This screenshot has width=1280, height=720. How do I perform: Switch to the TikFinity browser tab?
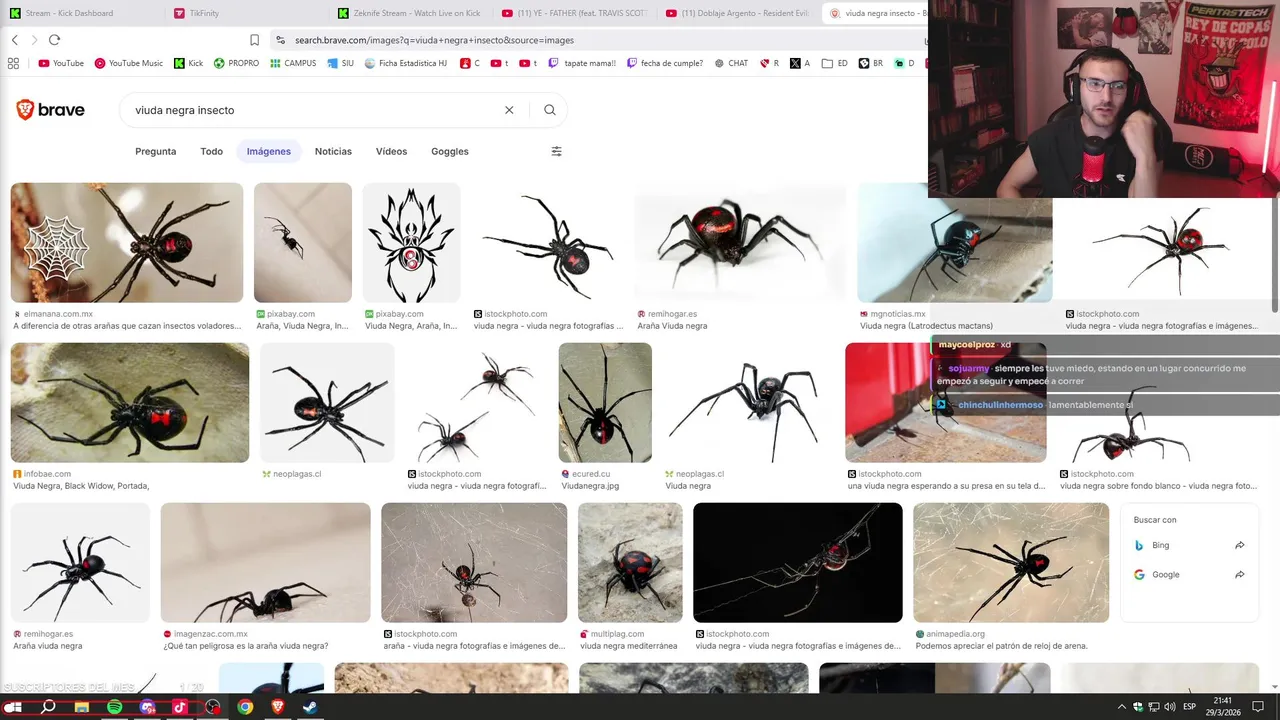click(x=244, y=13)
